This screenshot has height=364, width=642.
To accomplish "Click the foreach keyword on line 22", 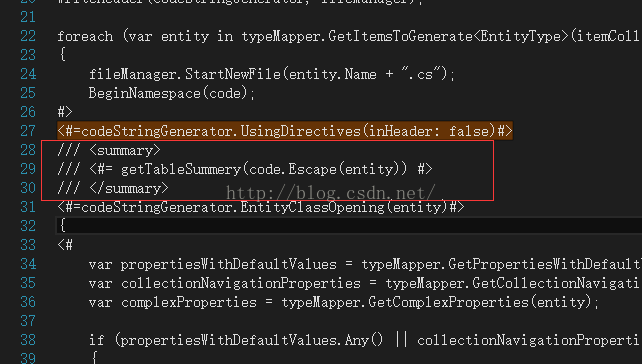I will [85, 36].
